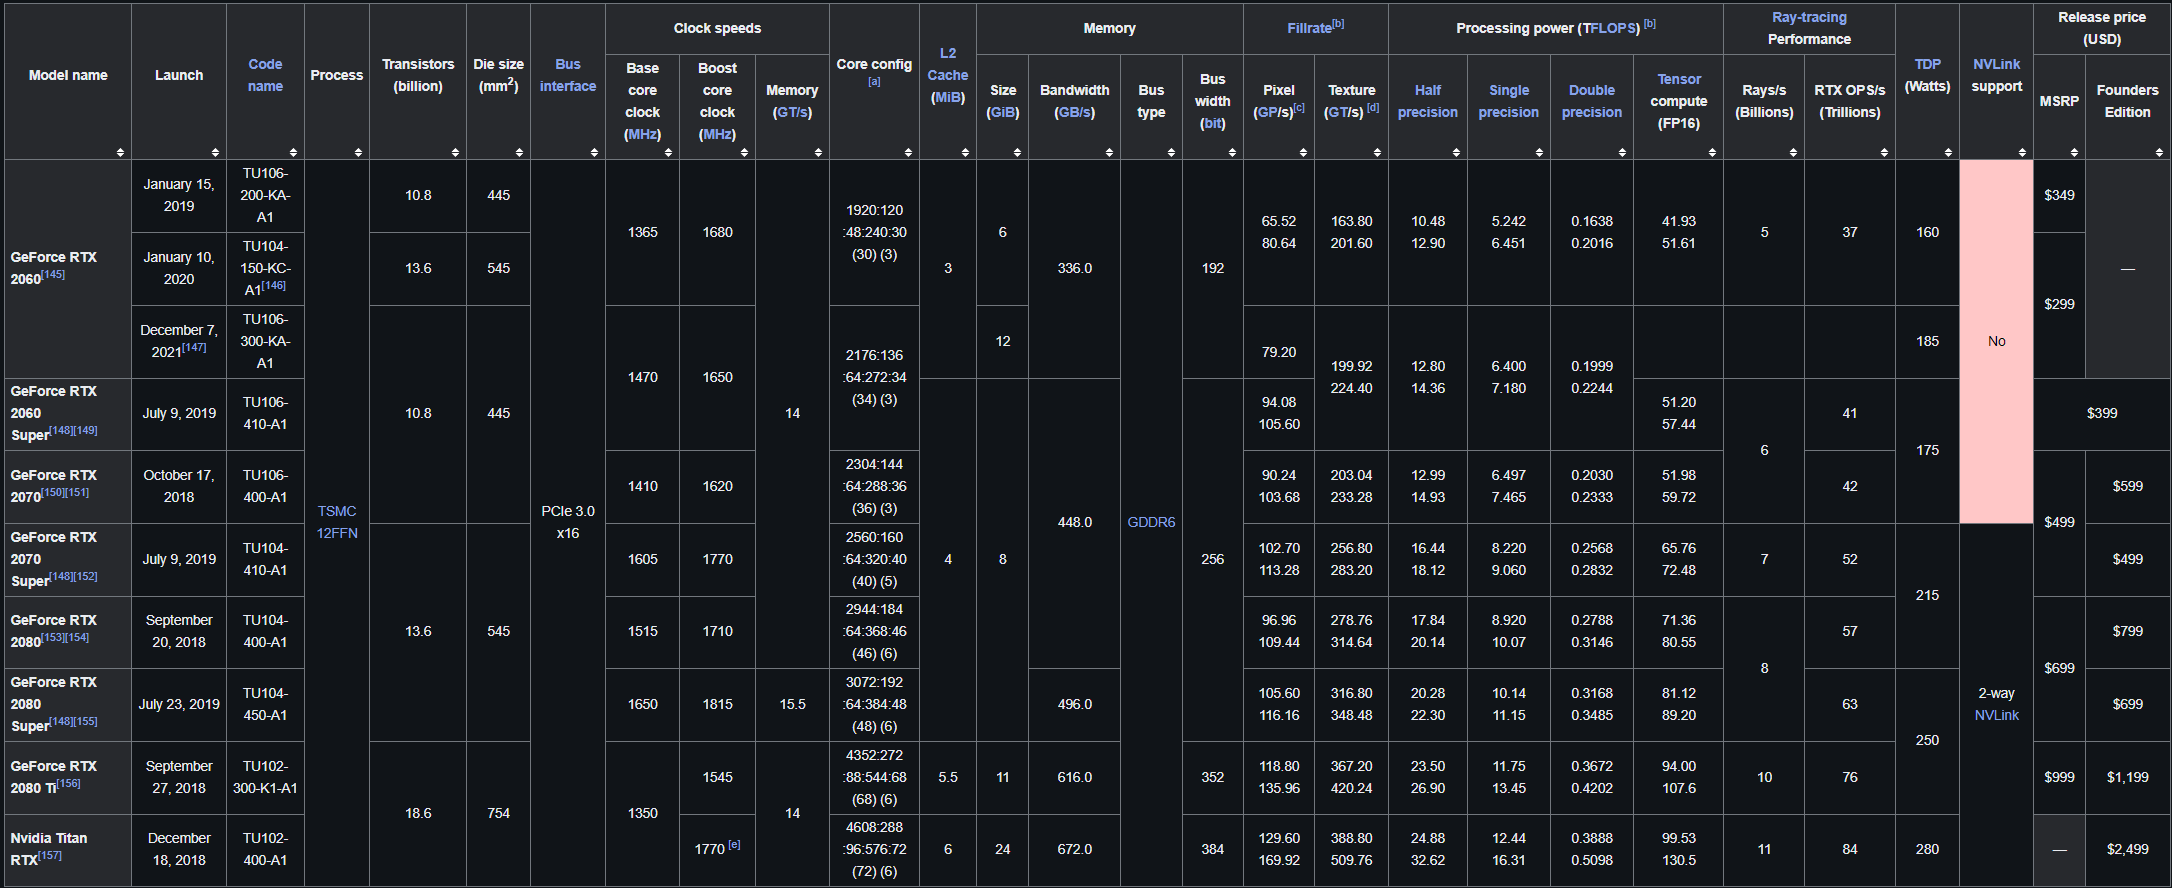Sort by Boost core clock arrows
2172x888 pixels.
point(744,152)
